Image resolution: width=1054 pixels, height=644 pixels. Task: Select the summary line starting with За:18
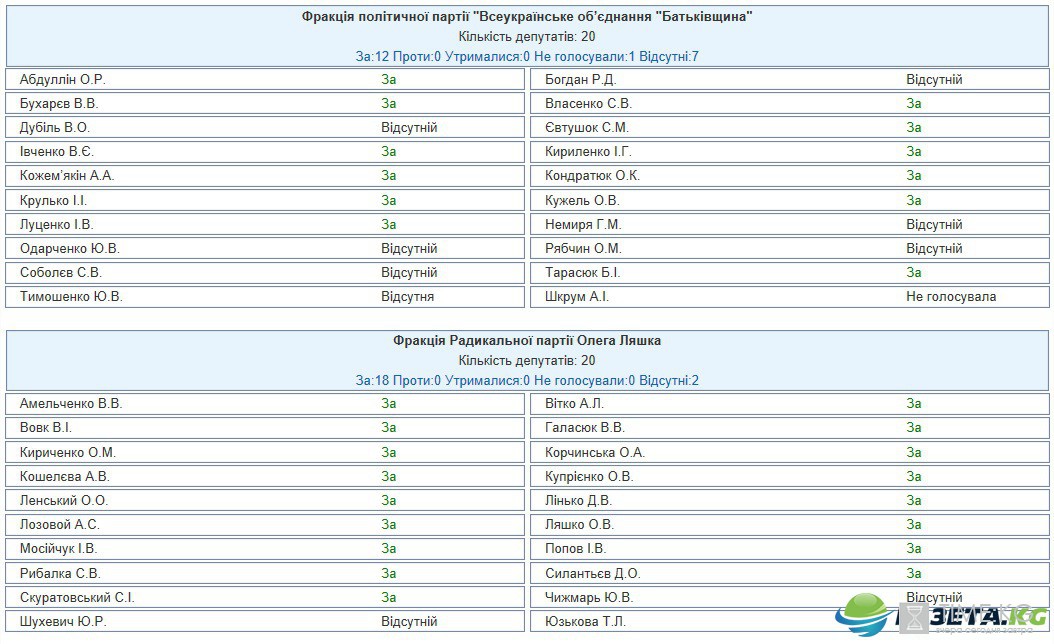(527, 380)
